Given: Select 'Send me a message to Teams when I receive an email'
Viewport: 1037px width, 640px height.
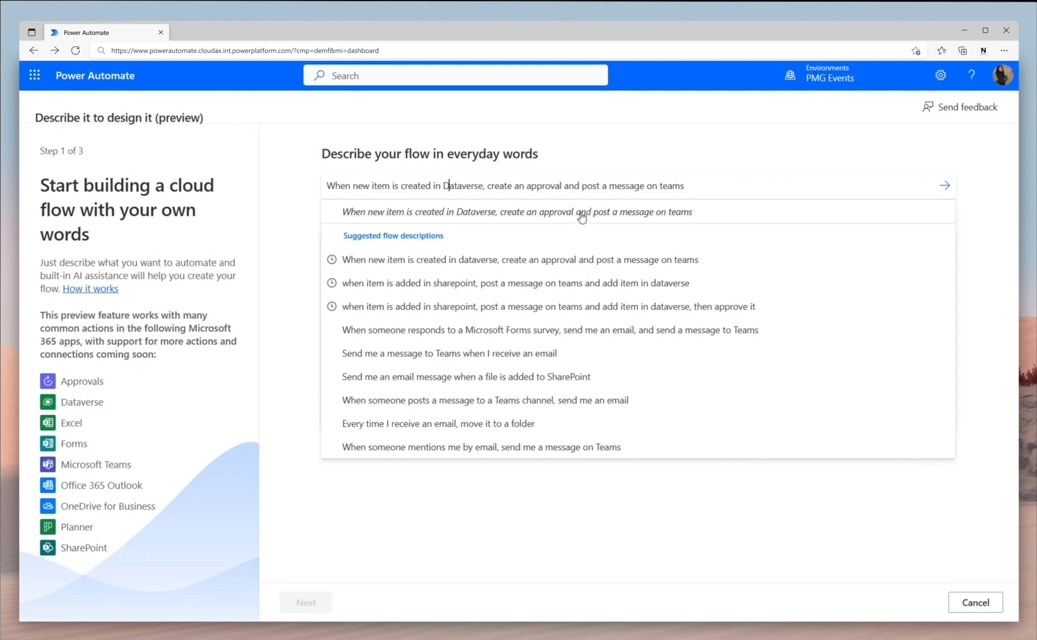Looking at the screenshot, I should click(638, 354).
